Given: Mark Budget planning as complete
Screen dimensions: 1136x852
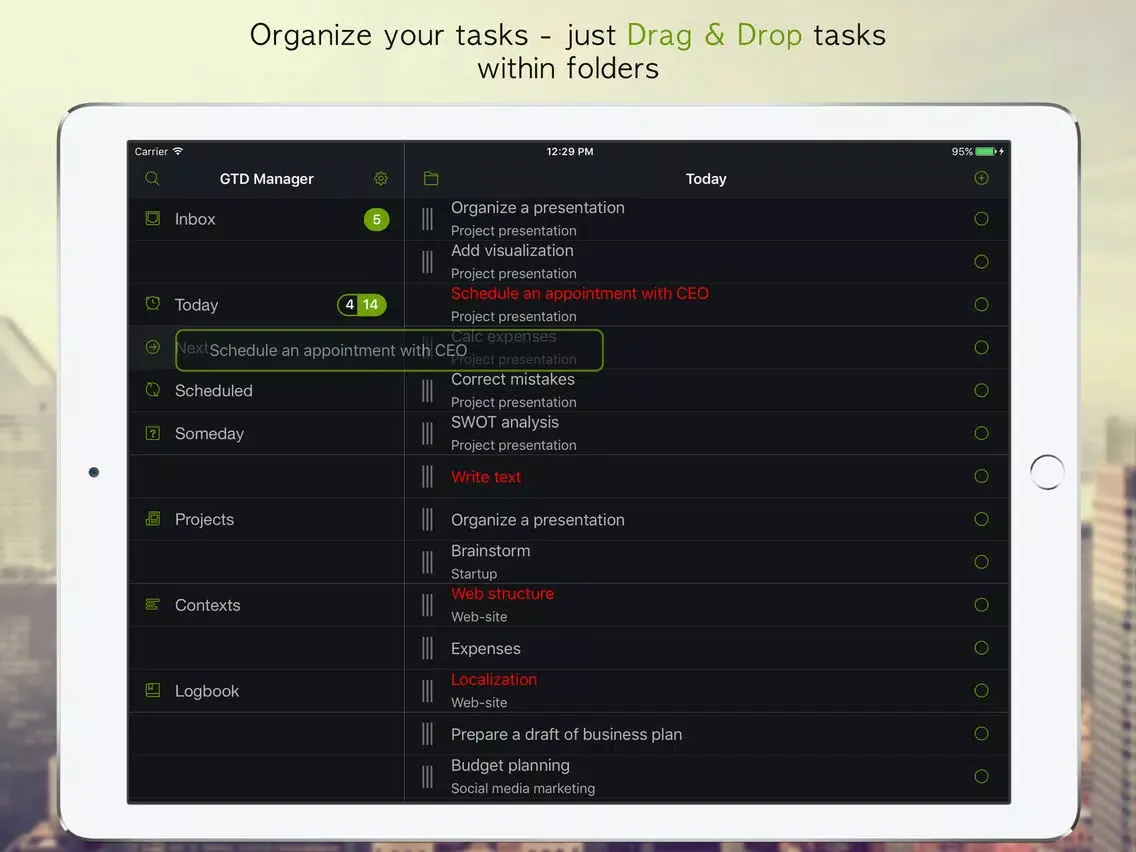Looking at the screenshot, I should (x=982, y=777).
